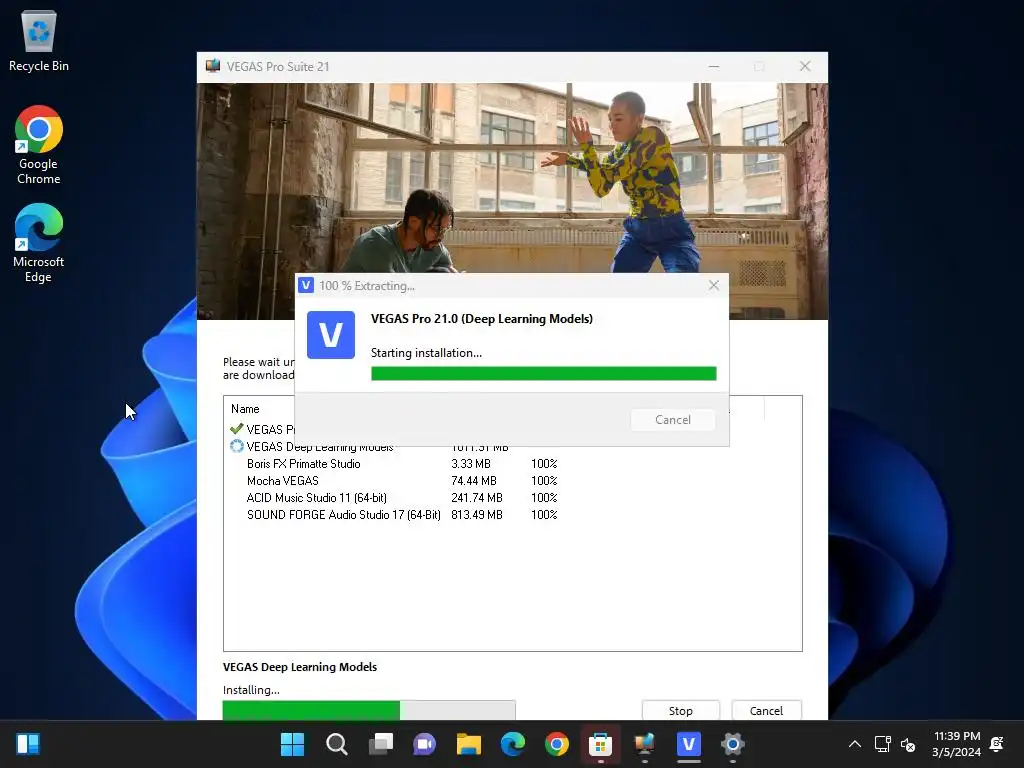Click 74.44 MB size value

pos(474,481)
